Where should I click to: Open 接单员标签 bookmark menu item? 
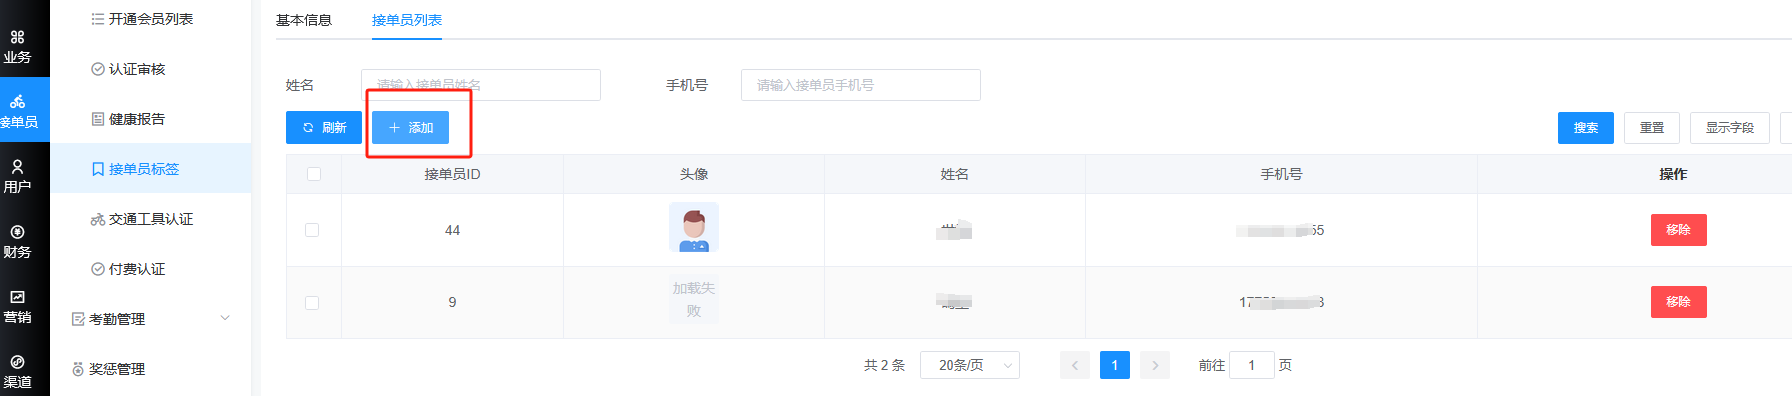coord(136,169)
